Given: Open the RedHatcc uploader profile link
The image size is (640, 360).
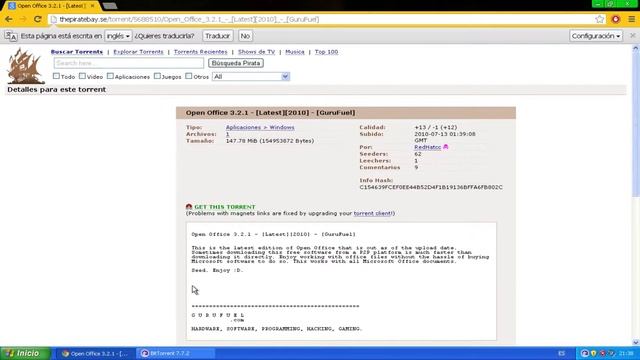Looking at the screenshot, I should [x=427, y=147].
